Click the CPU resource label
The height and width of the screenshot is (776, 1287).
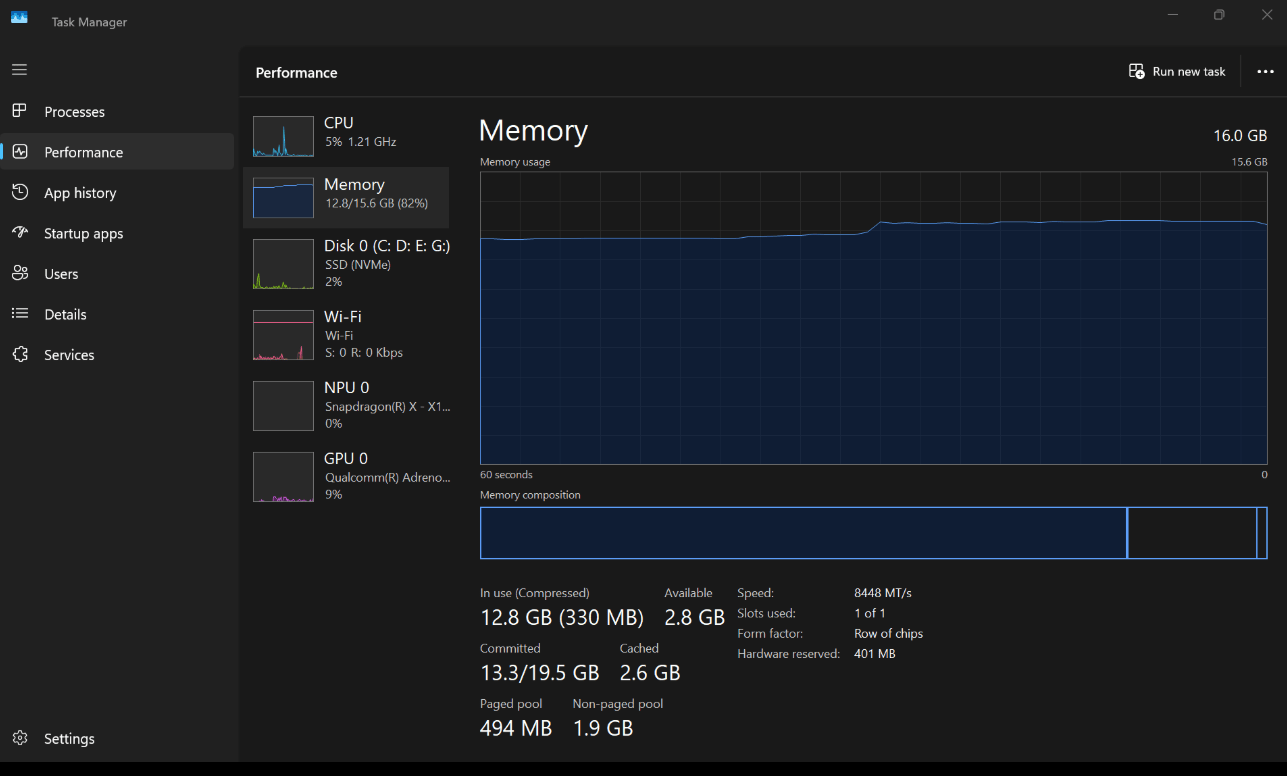(338, 123)
